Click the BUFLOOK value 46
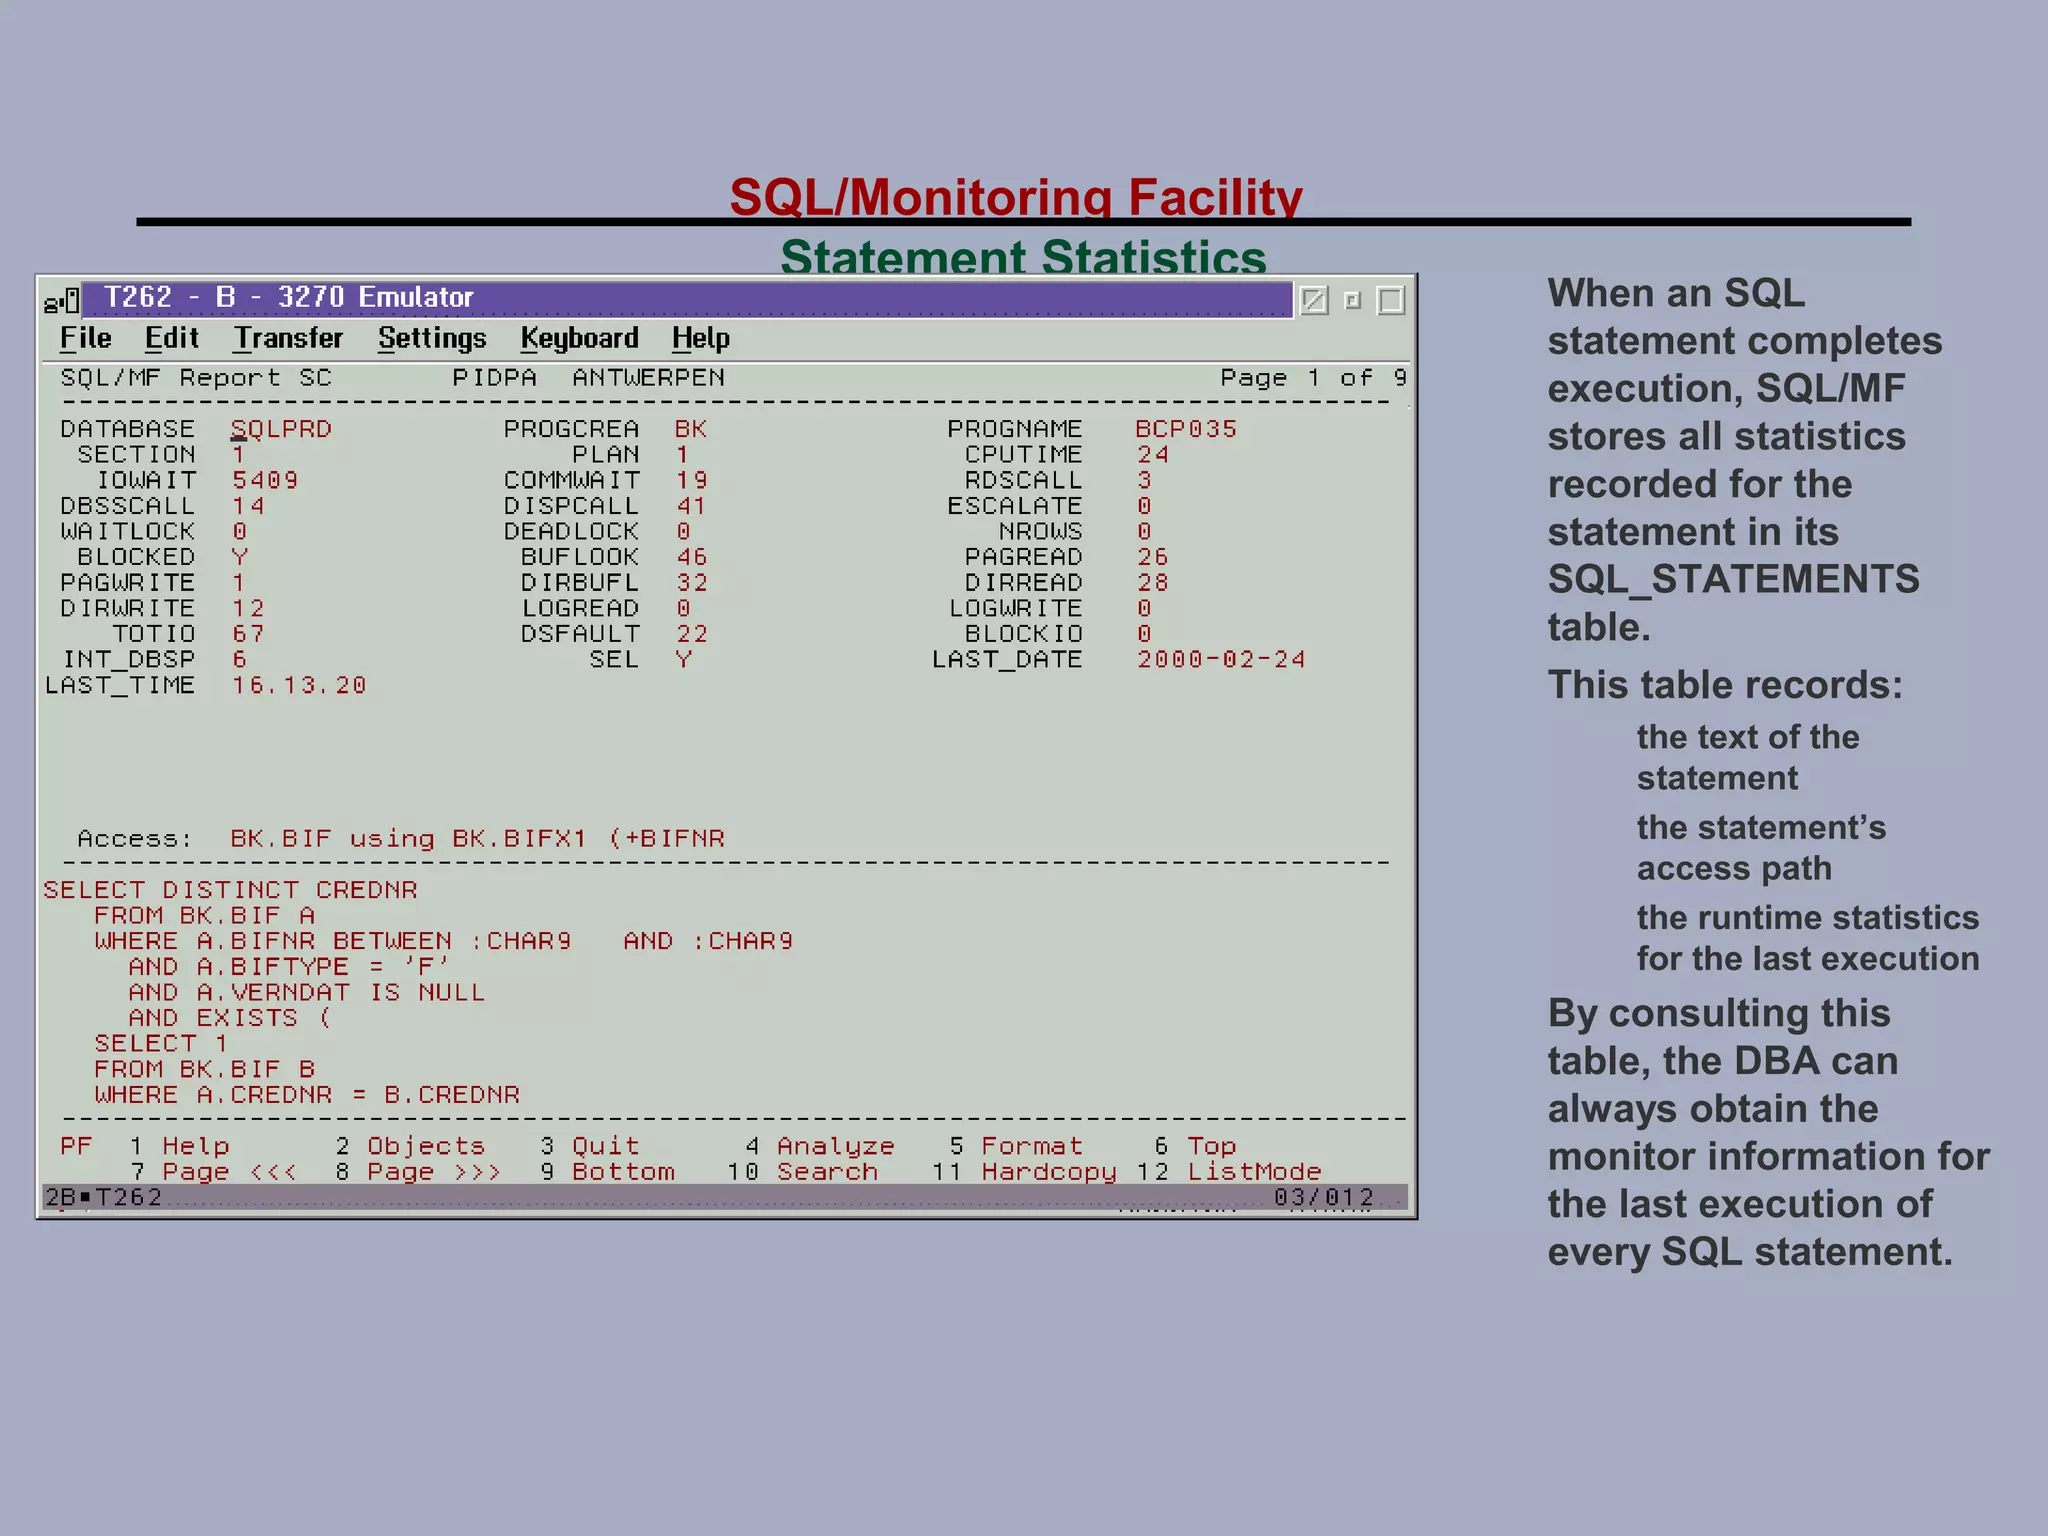This screenshot has height=1536, width=2048. pos(691,557)
